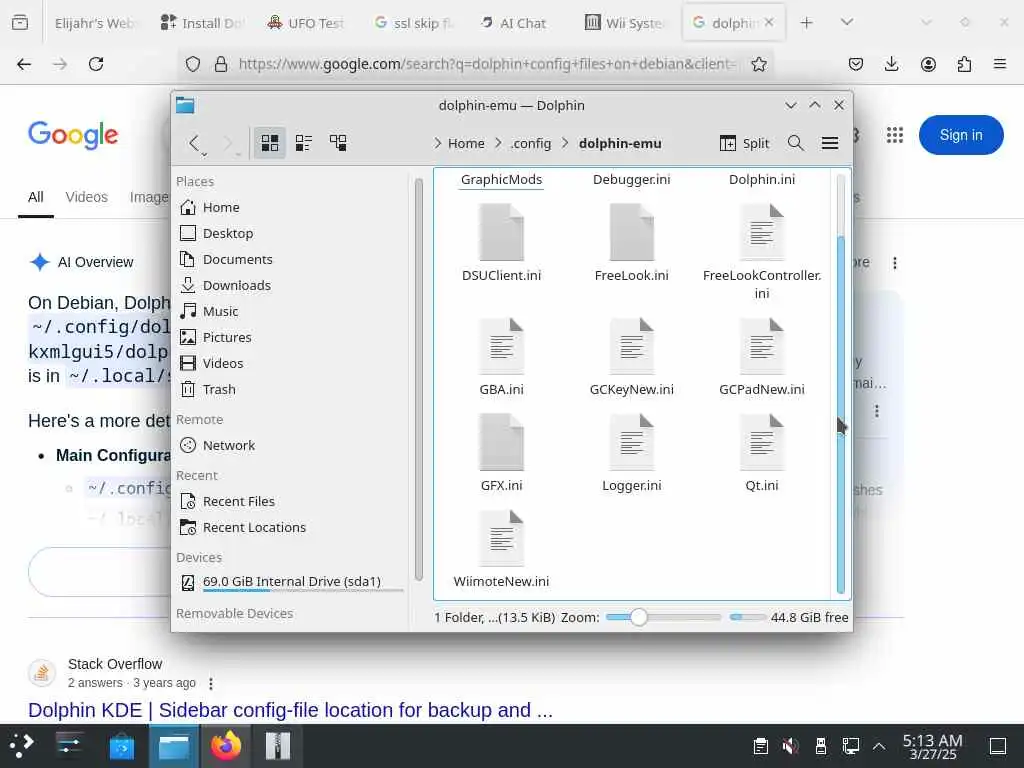Open search in Dolphin file manager
Screen dimensions: 1024x768
(795, 143)
